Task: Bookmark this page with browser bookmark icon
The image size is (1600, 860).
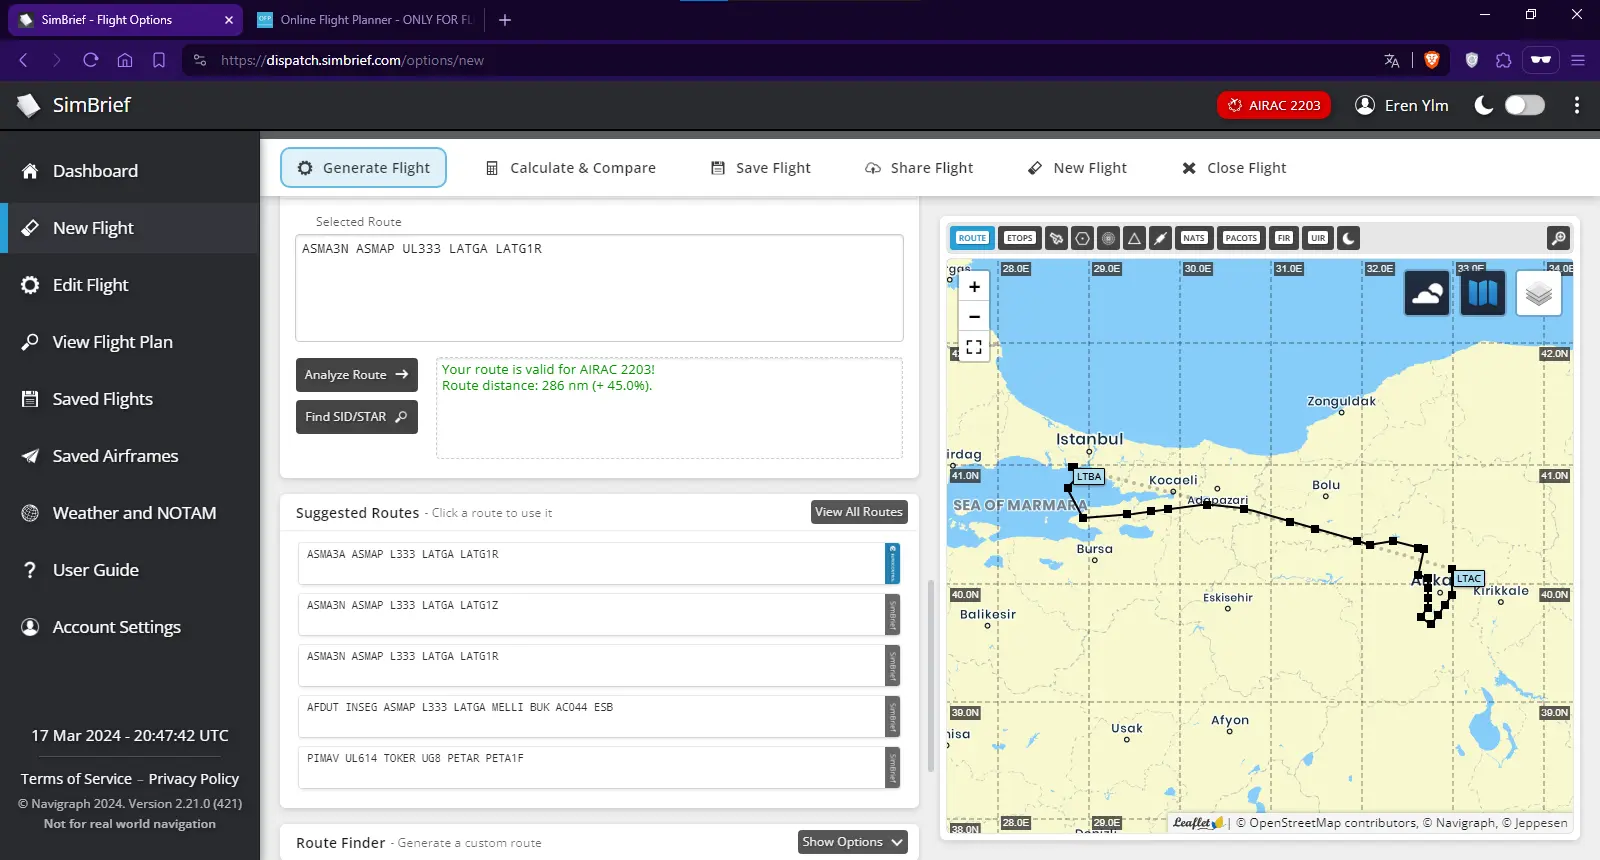Action: pos(159,60)
